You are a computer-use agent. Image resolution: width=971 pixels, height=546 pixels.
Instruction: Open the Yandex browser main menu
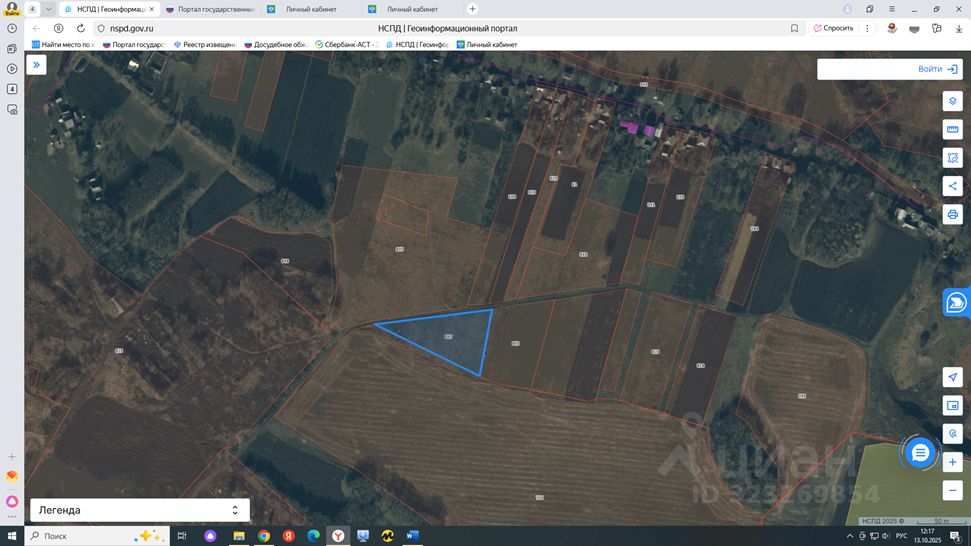click(x=892, y=9)
